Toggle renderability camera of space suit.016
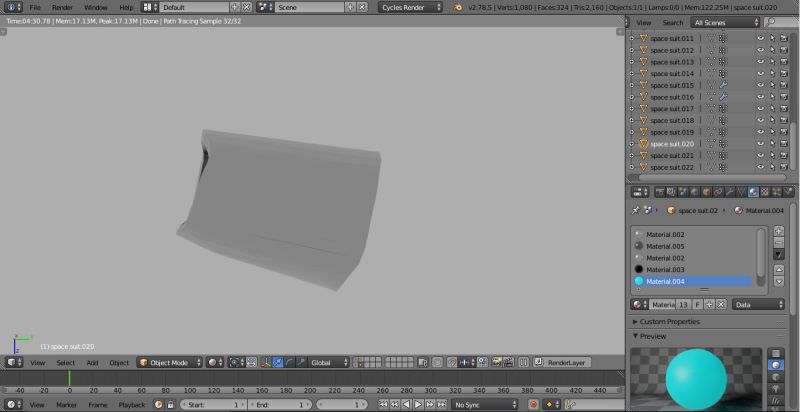 tap(784, 97)
